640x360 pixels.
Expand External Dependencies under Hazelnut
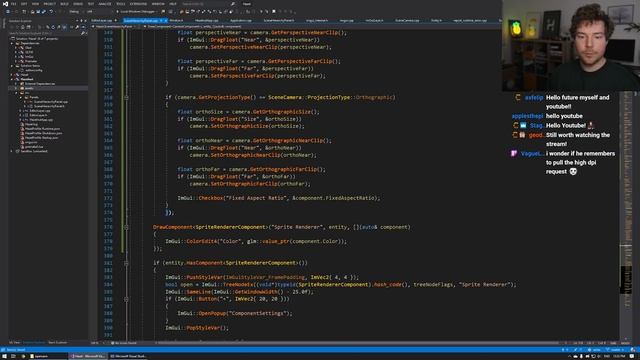click(x=16, y=83)
